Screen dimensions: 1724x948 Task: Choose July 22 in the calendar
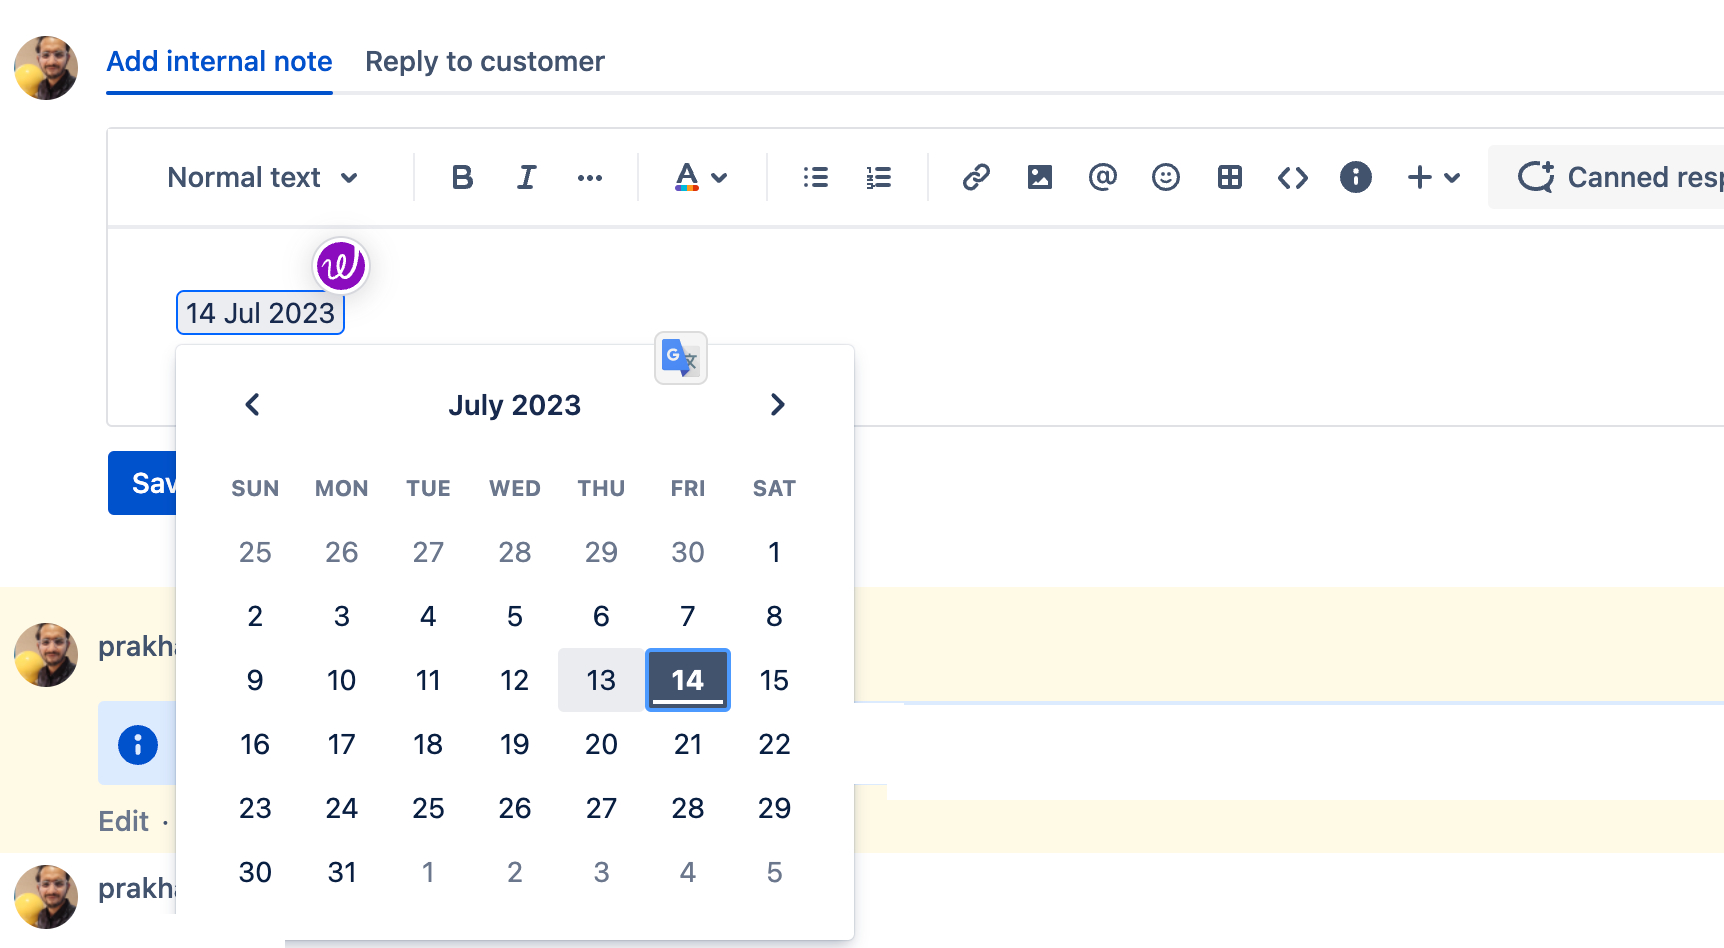[774, 744]
